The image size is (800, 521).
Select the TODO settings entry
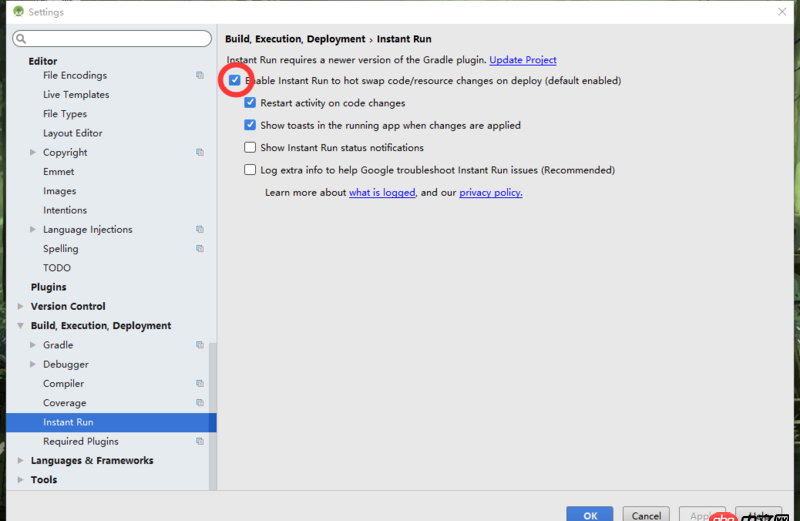pos(57,268)
